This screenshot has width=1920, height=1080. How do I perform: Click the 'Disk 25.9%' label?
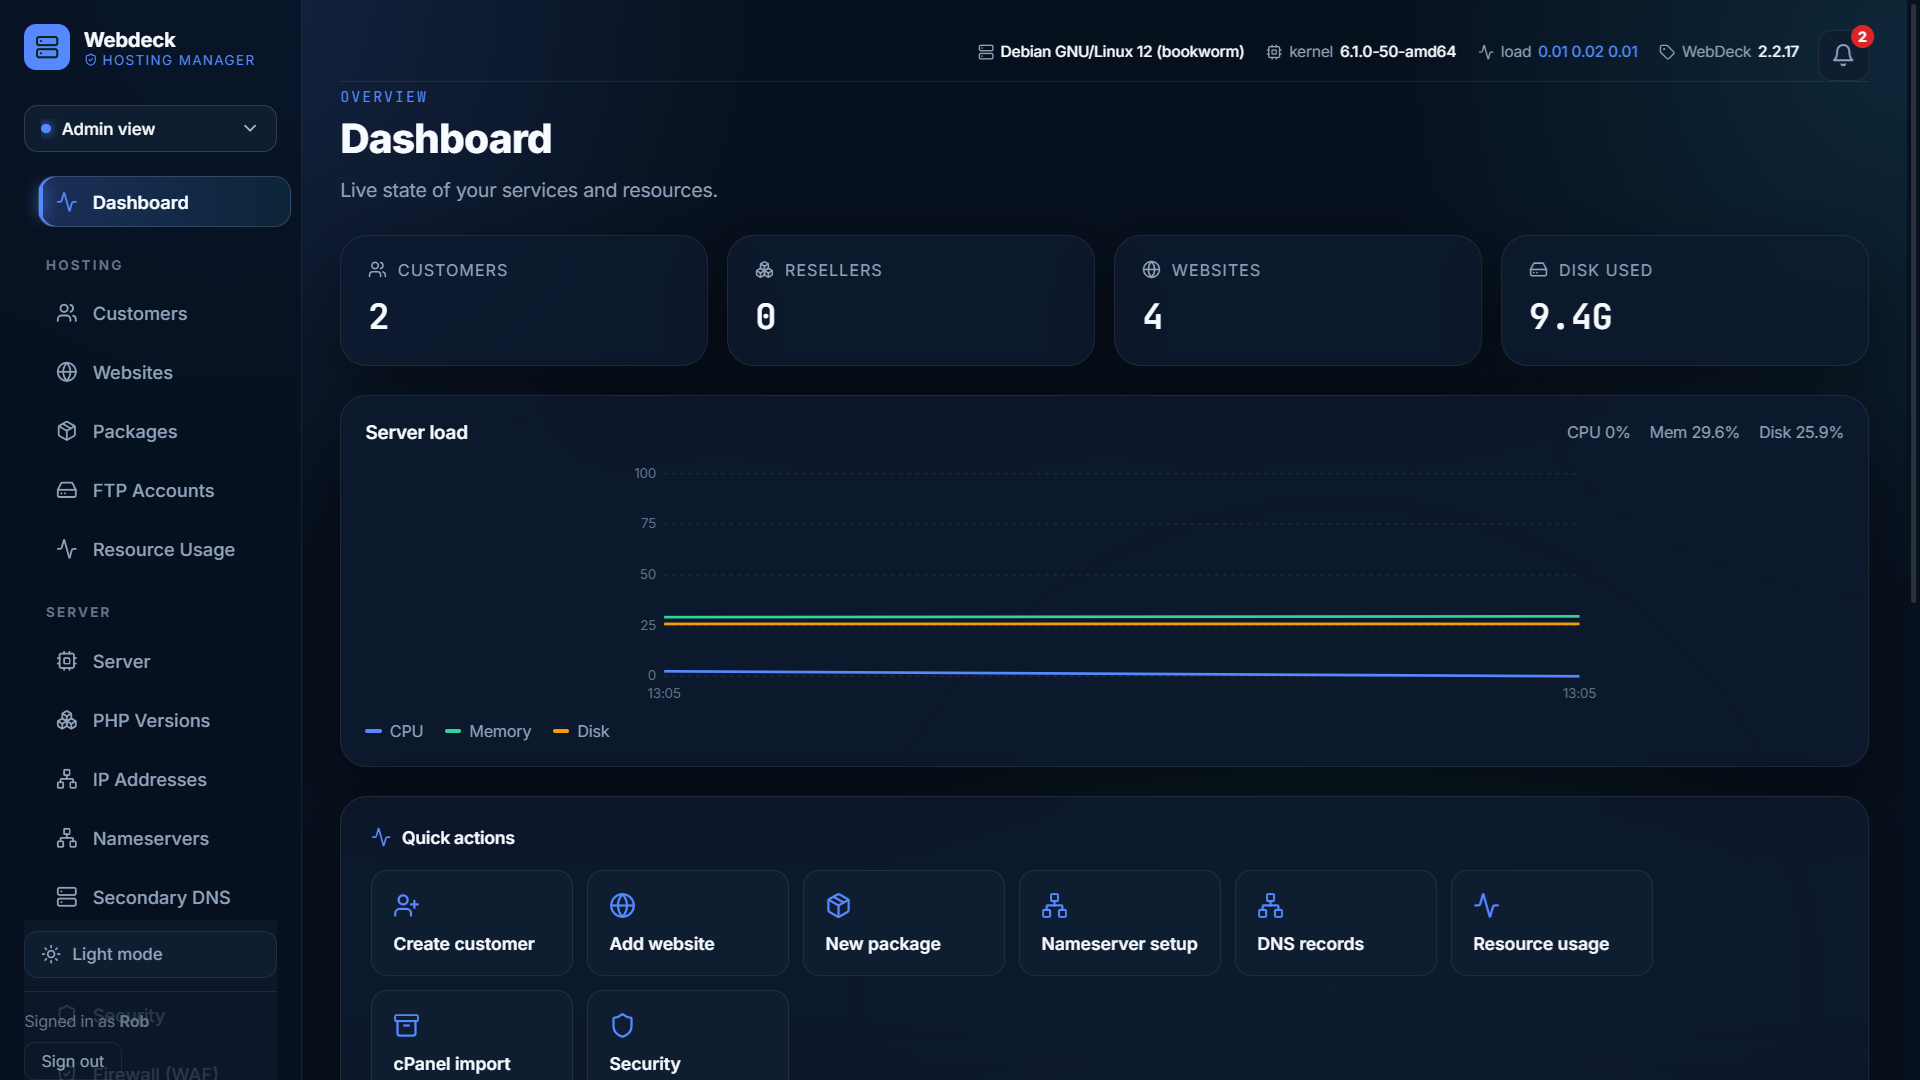point(1800,433)
